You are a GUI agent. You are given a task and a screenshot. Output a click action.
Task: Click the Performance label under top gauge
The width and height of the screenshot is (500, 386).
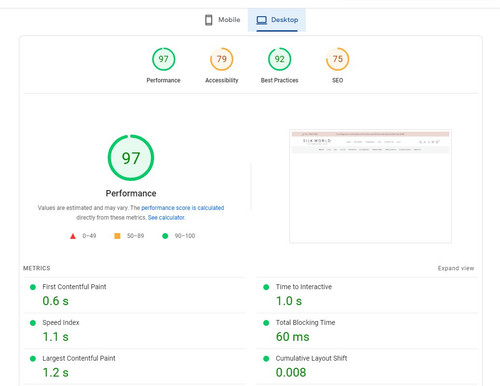[163, 80]
